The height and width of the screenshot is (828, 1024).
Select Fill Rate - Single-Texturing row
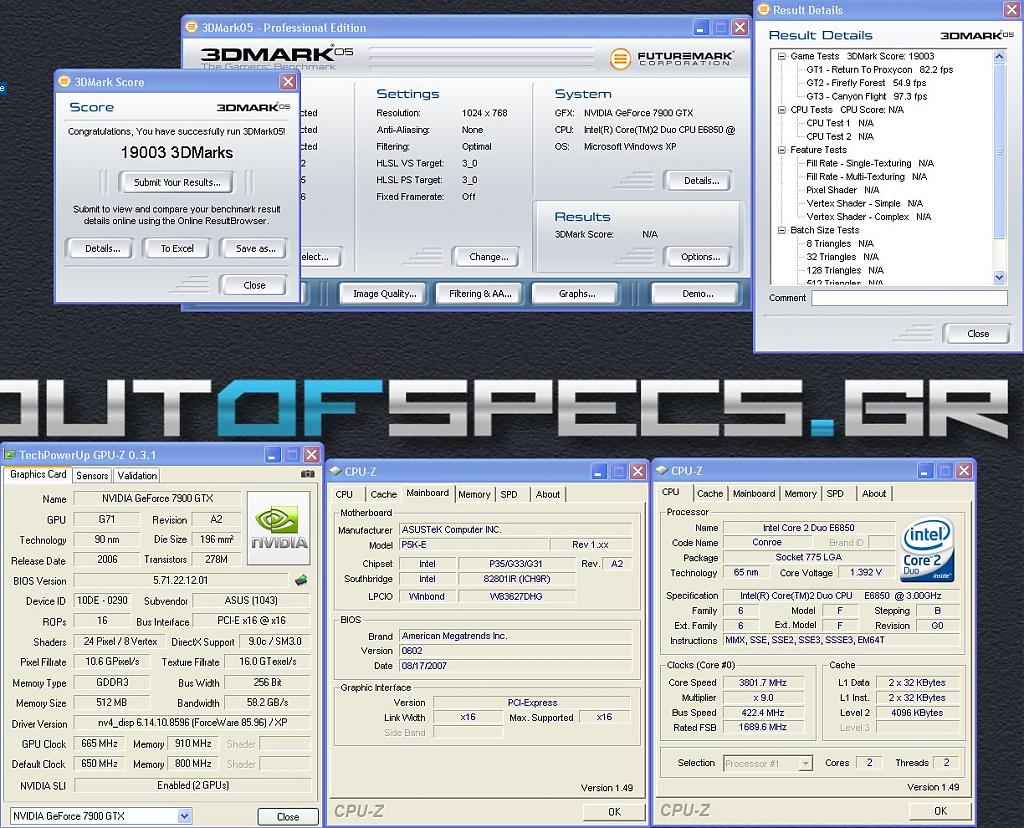tap(870, 163)
